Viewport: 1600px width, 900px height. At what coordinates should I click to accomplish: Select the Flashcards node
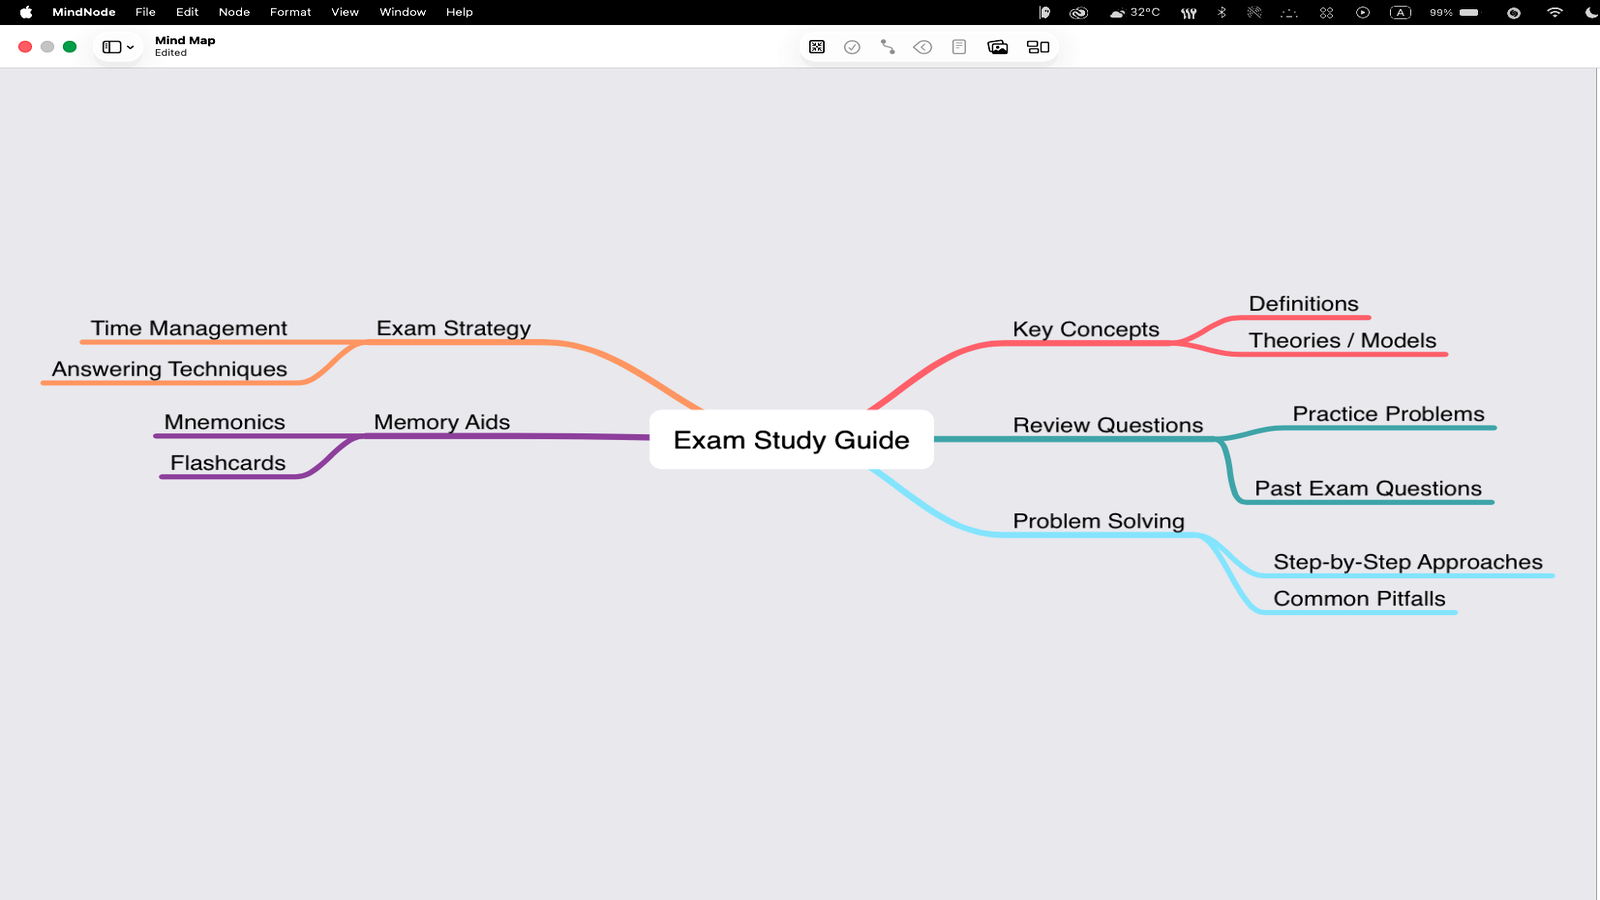228,463
